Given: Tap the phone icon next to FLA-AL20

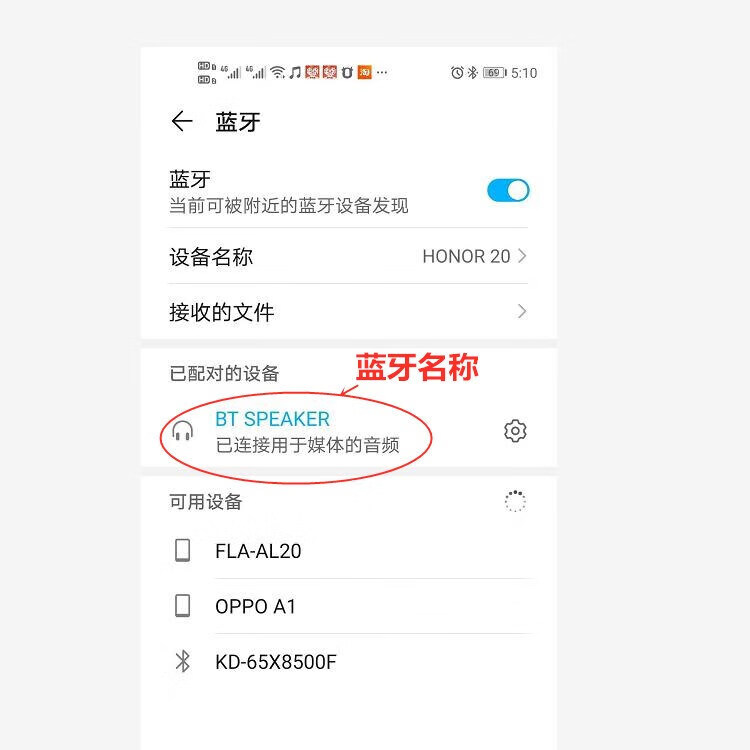Looking at the screenshot, I should click(x=182, y=551).
